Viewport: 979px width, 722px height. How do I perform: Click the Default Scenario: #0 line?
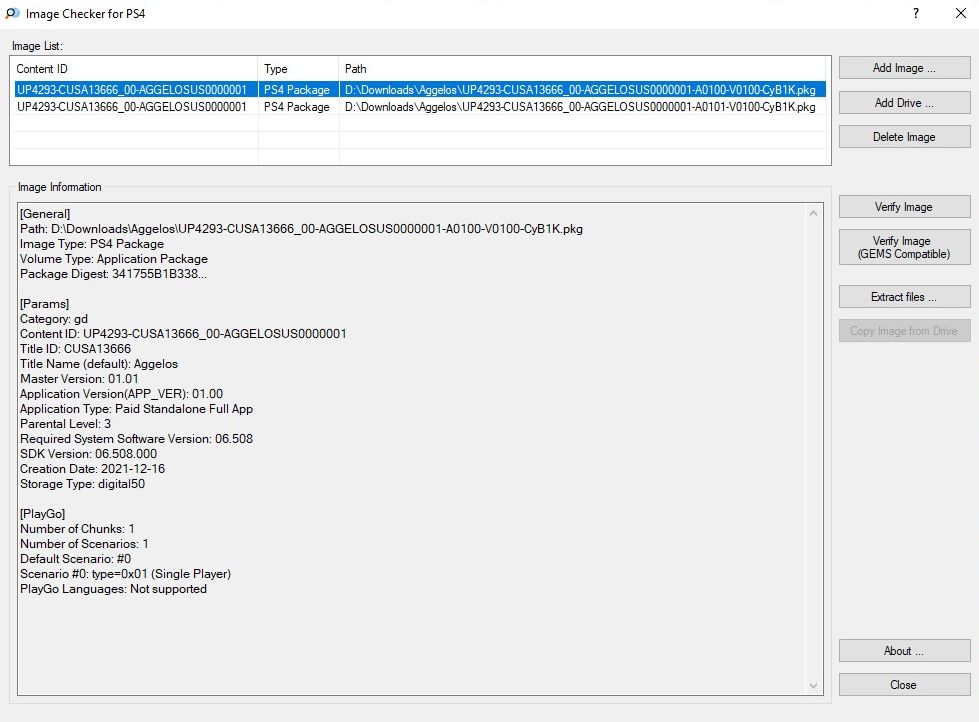(x=76, y=558)
